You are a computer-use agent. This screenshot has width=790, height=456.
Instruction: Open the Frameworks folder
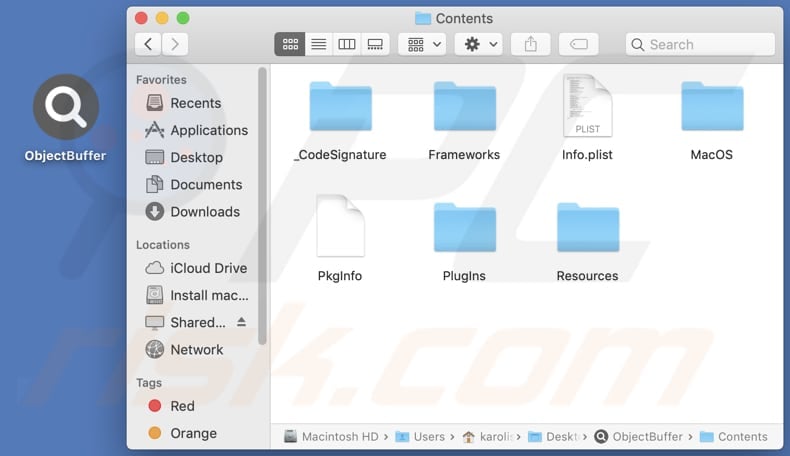click(x=464, y=108)
